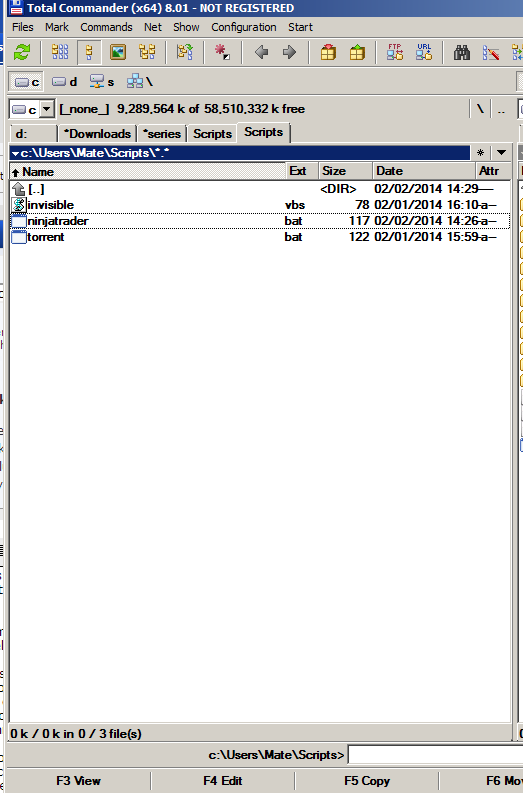Click the status bar '0 k / 0 k in 0 / 3 file(s)'

click(x=76, y=733)
